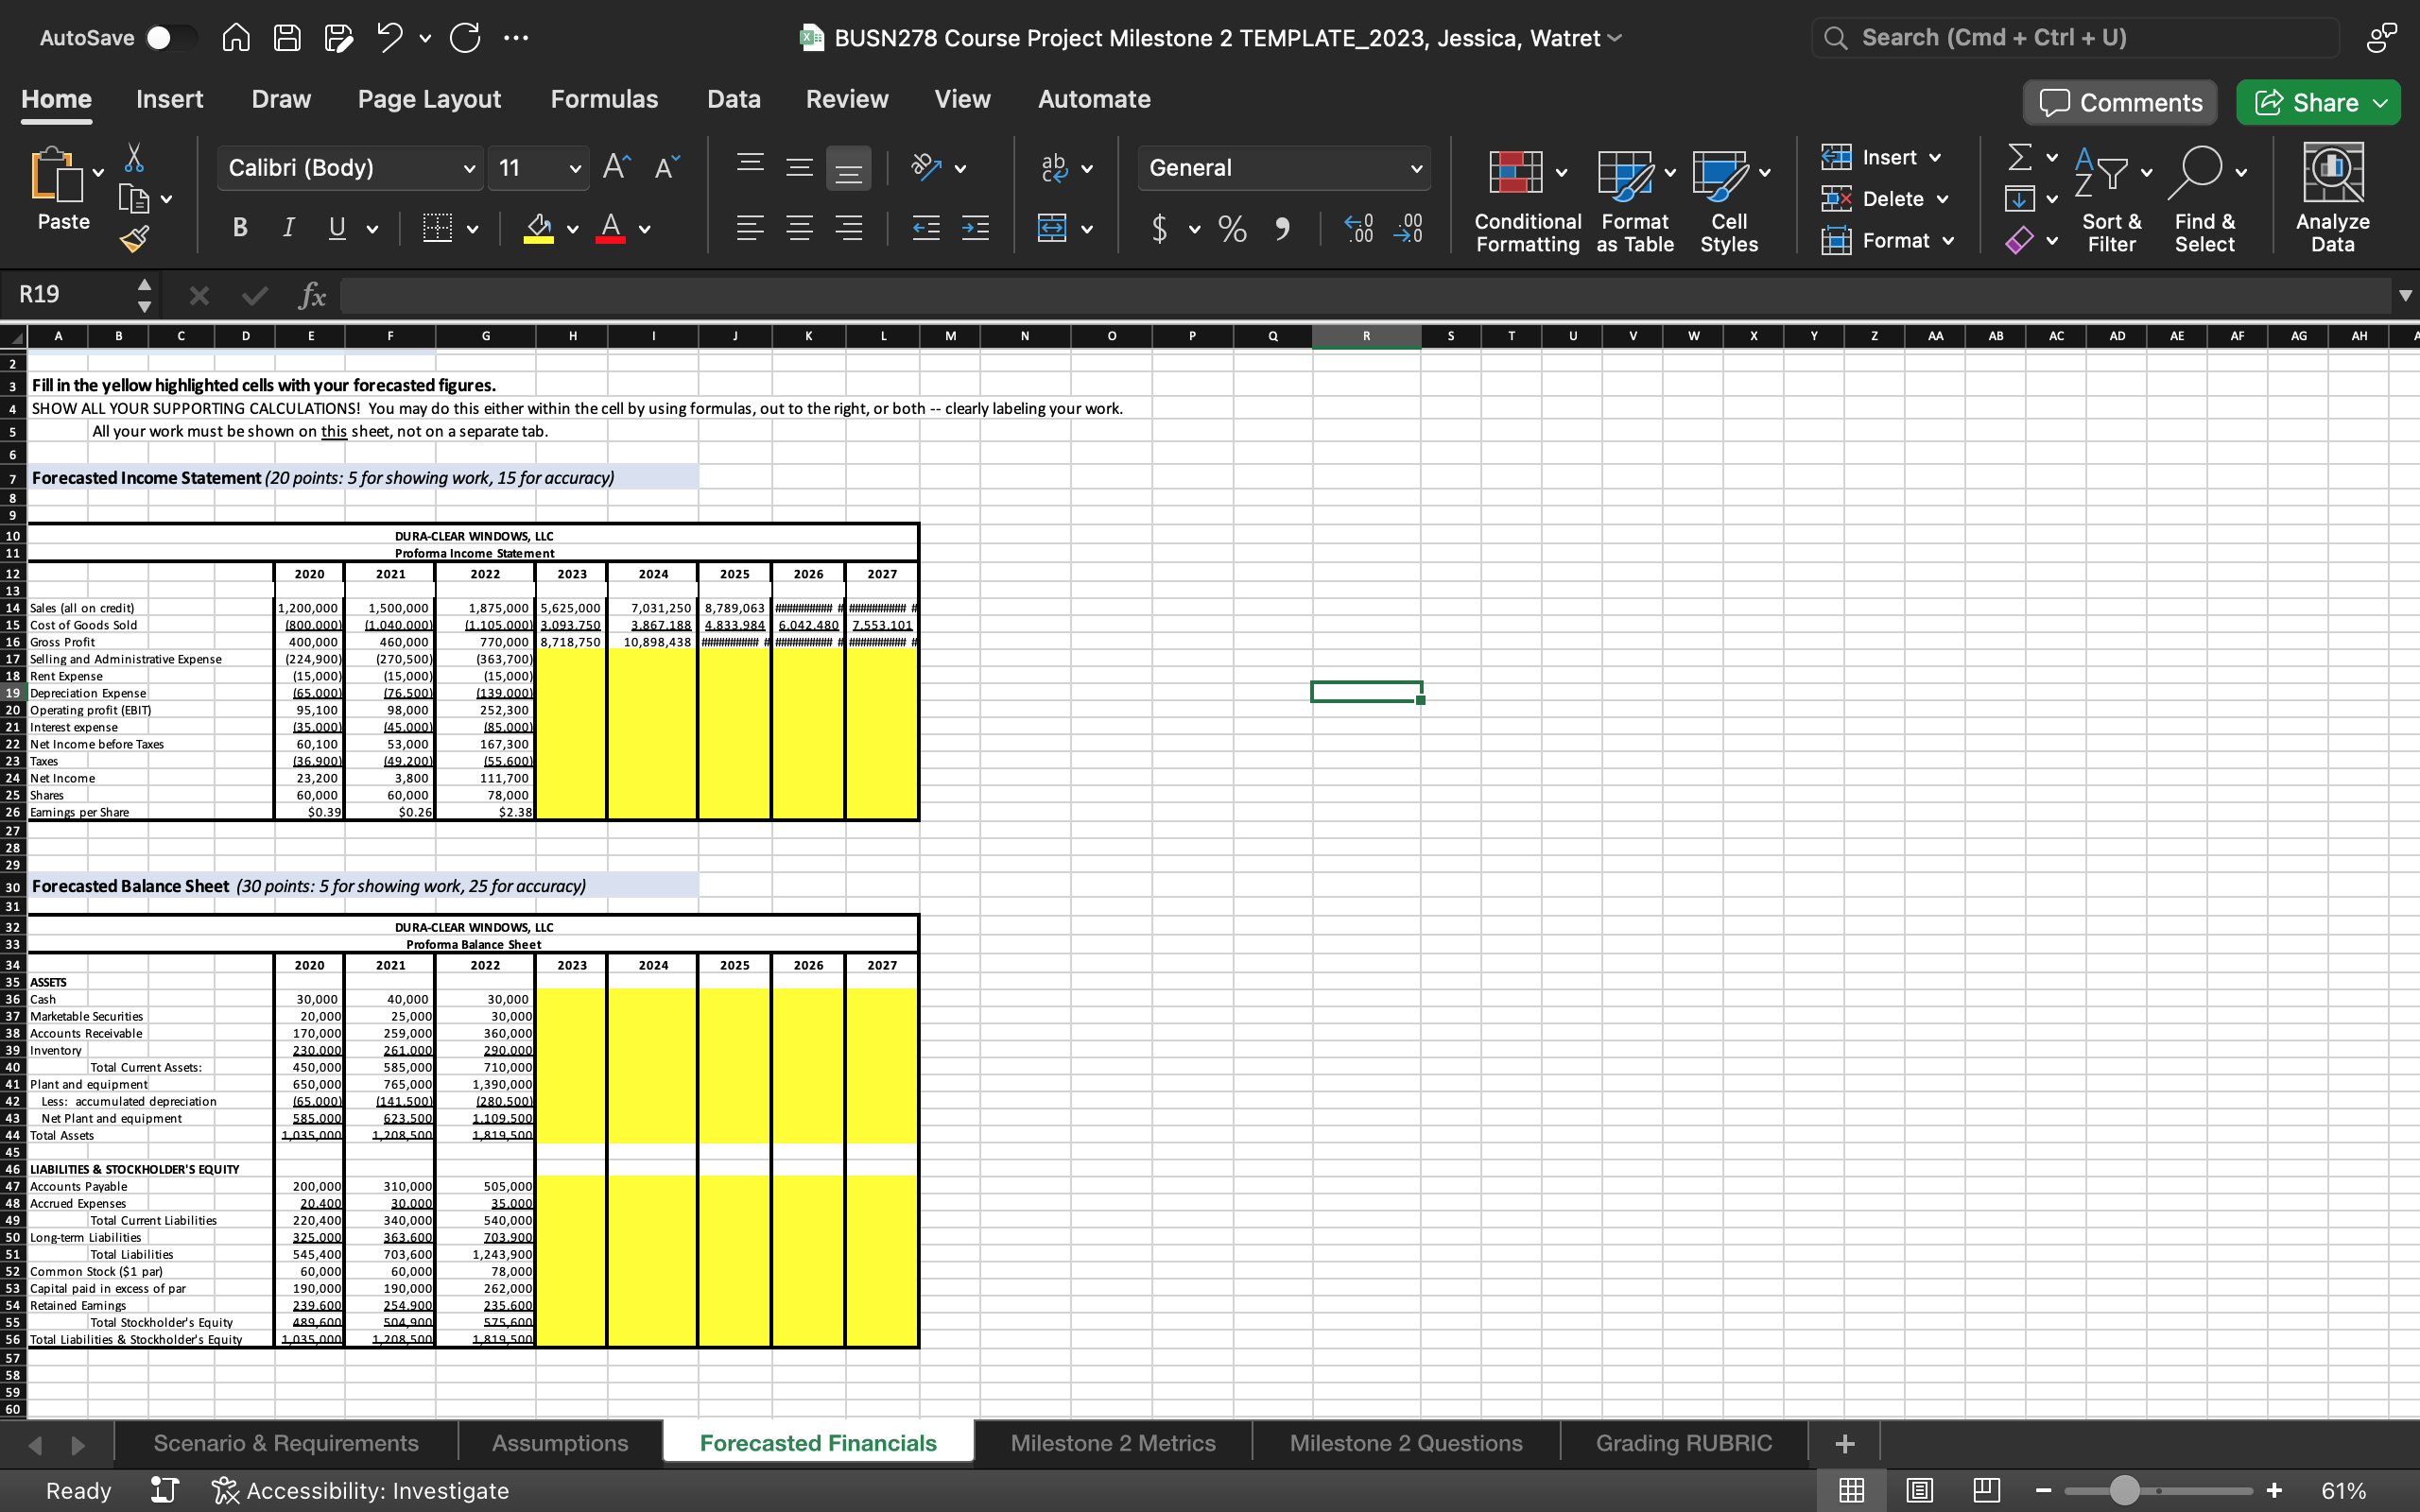Click the Comments button
This screenshot has width=2420, height=1512.
point(2120,102)
